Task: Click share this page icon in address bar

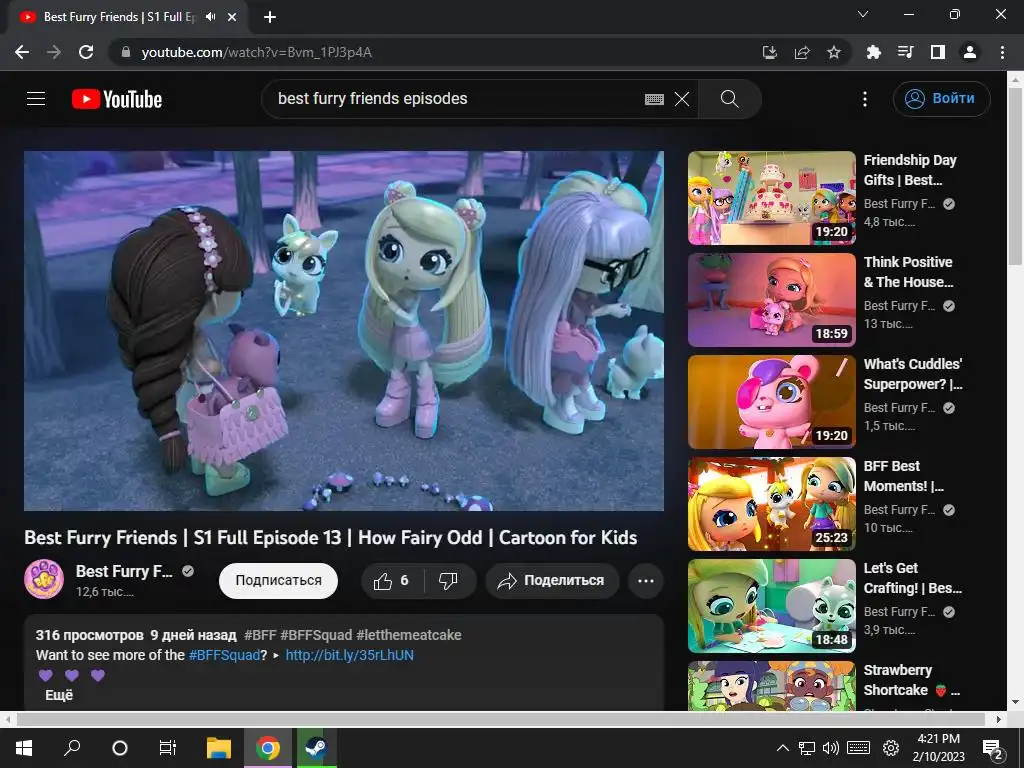Action: coord(802,52)
